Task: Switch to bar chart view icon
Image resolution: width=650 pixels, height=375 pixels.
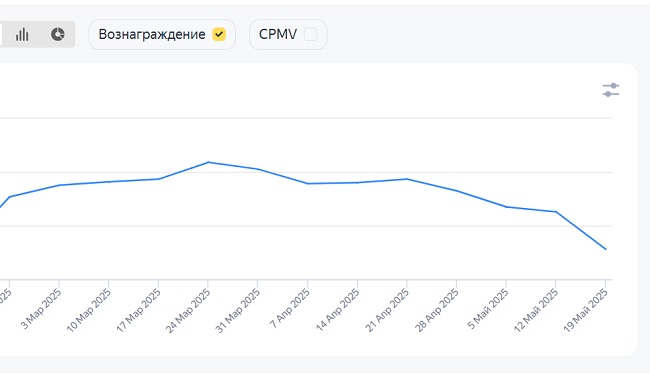Action: click(x=22, y=34)
